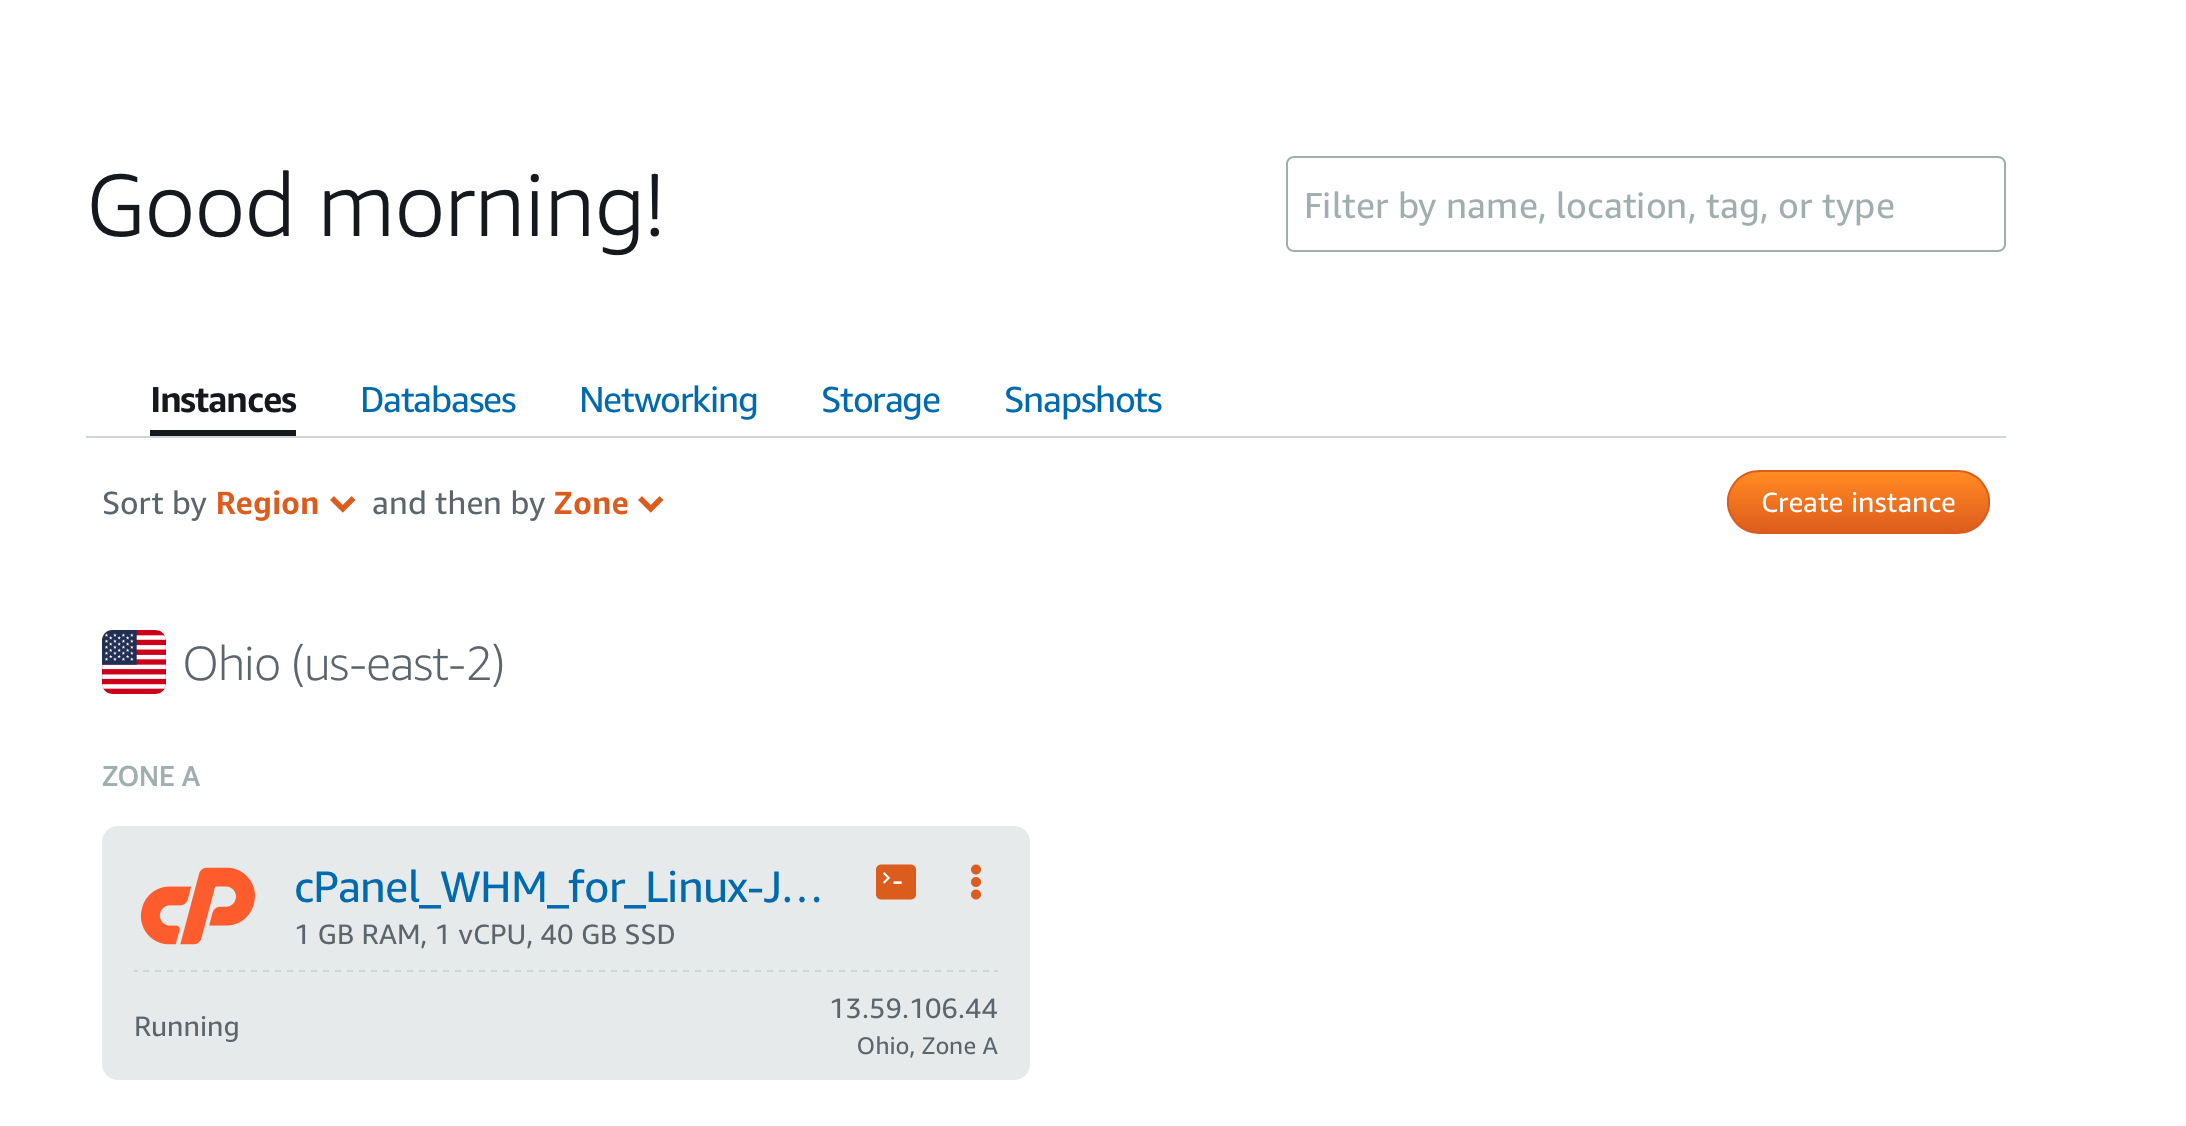Image resolution: width=2186 pixels, height=1126 pixels.
Task: Open browser SSH terminal for the cPanel instance
Action: click(x=895, y=882)
